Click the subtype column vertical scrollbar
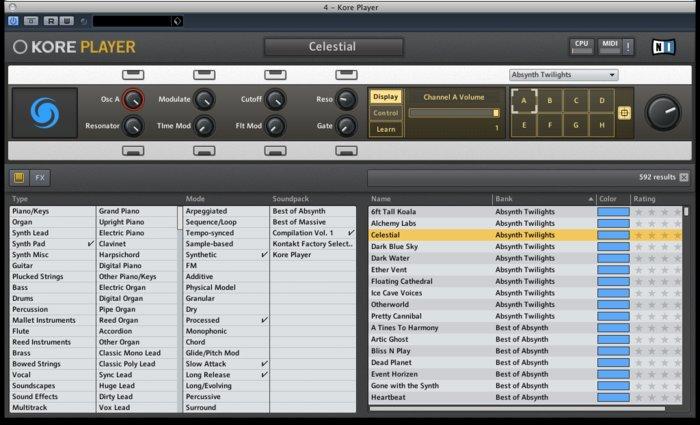 [180, 218]
